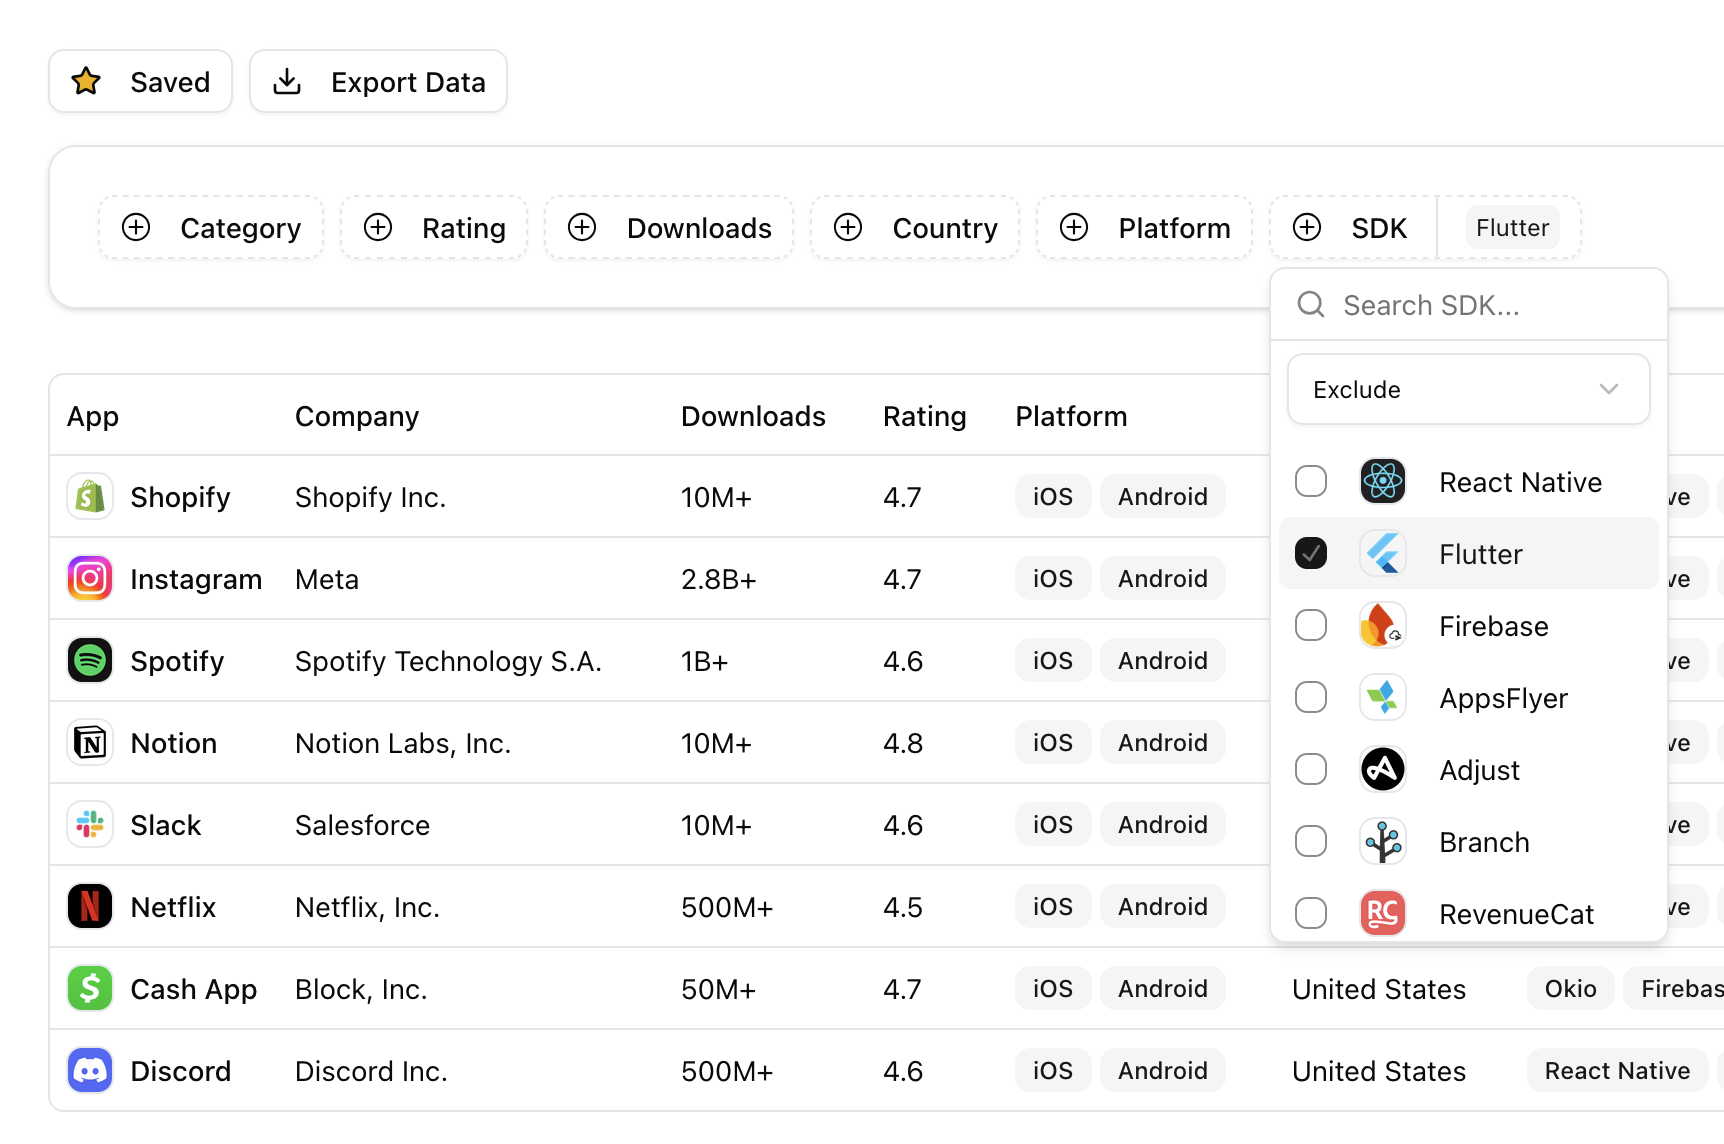Click the Branch logo in SDK list
The image size is (1724, 1144).
(x=1383, y=841)
